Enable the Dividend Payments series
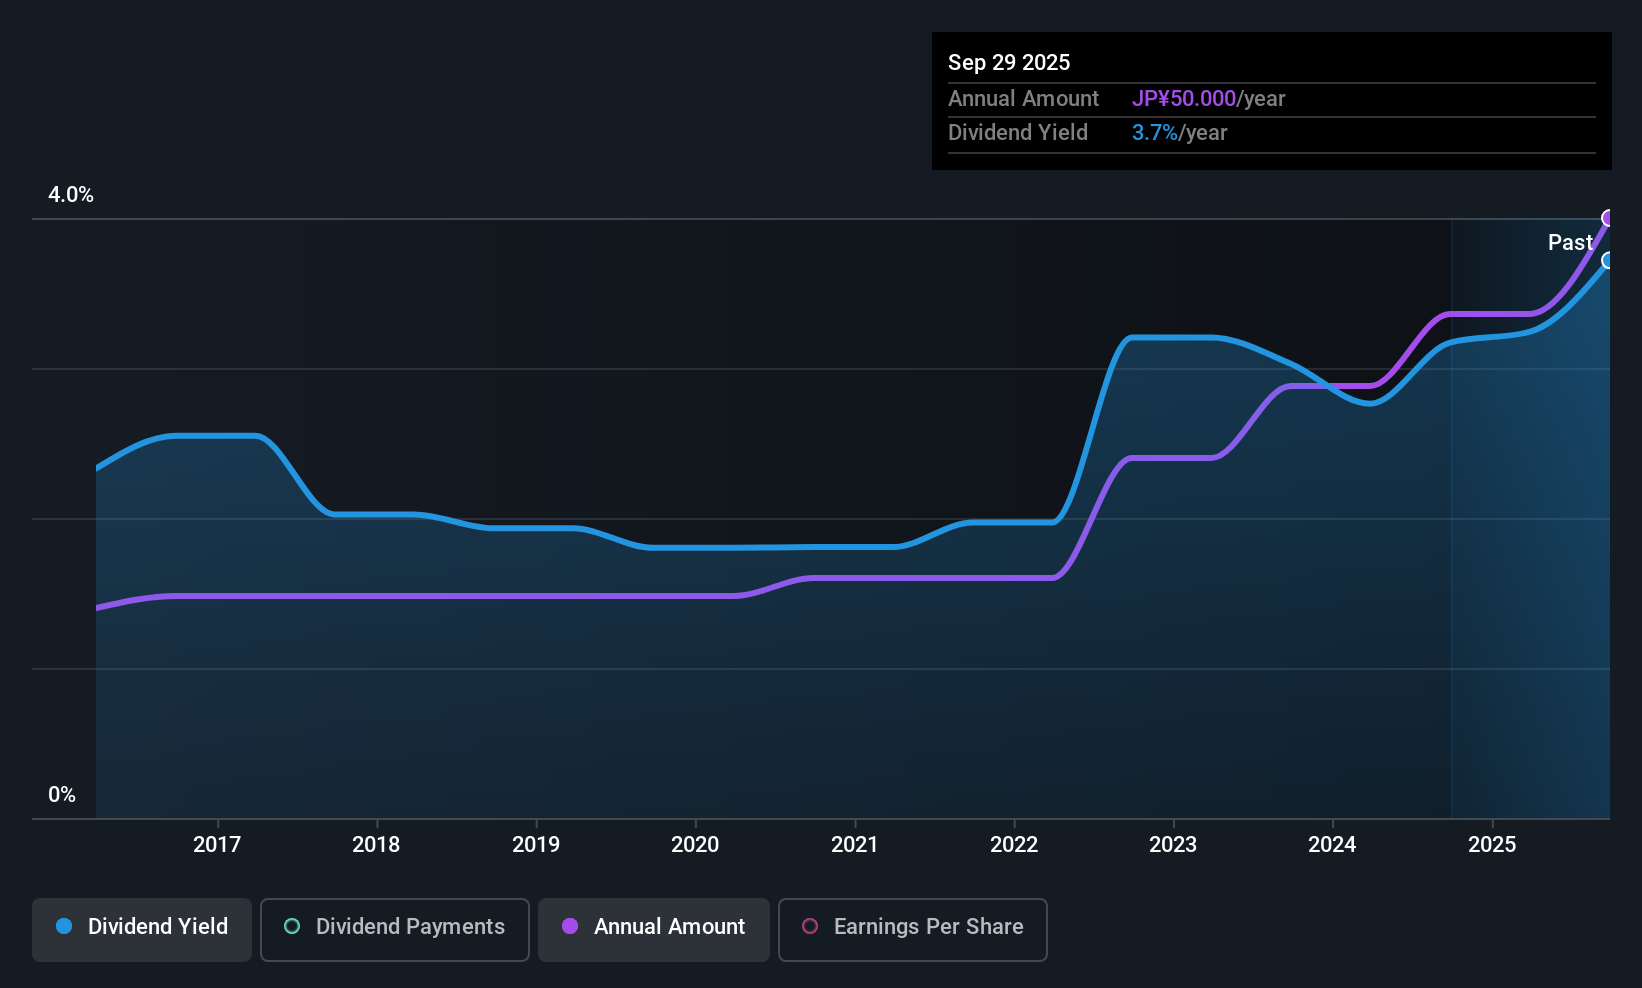The image size is (1642, 988). 394,929
